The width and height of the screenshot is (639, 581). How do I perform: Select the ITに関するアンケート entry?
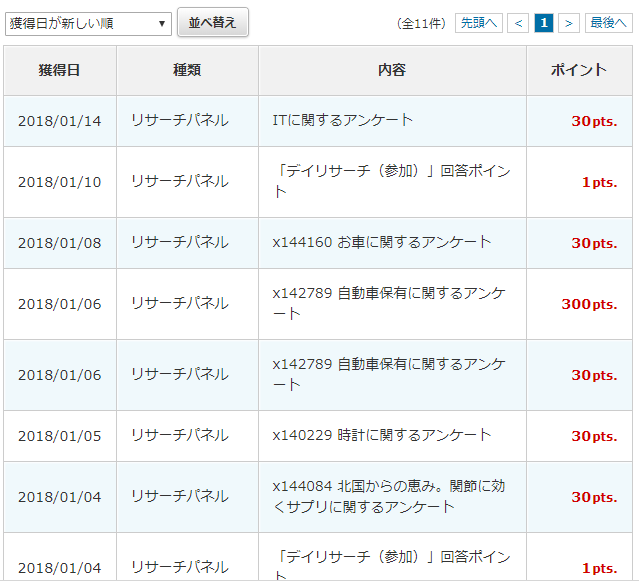pyautogui.click(x=343, y=120)
